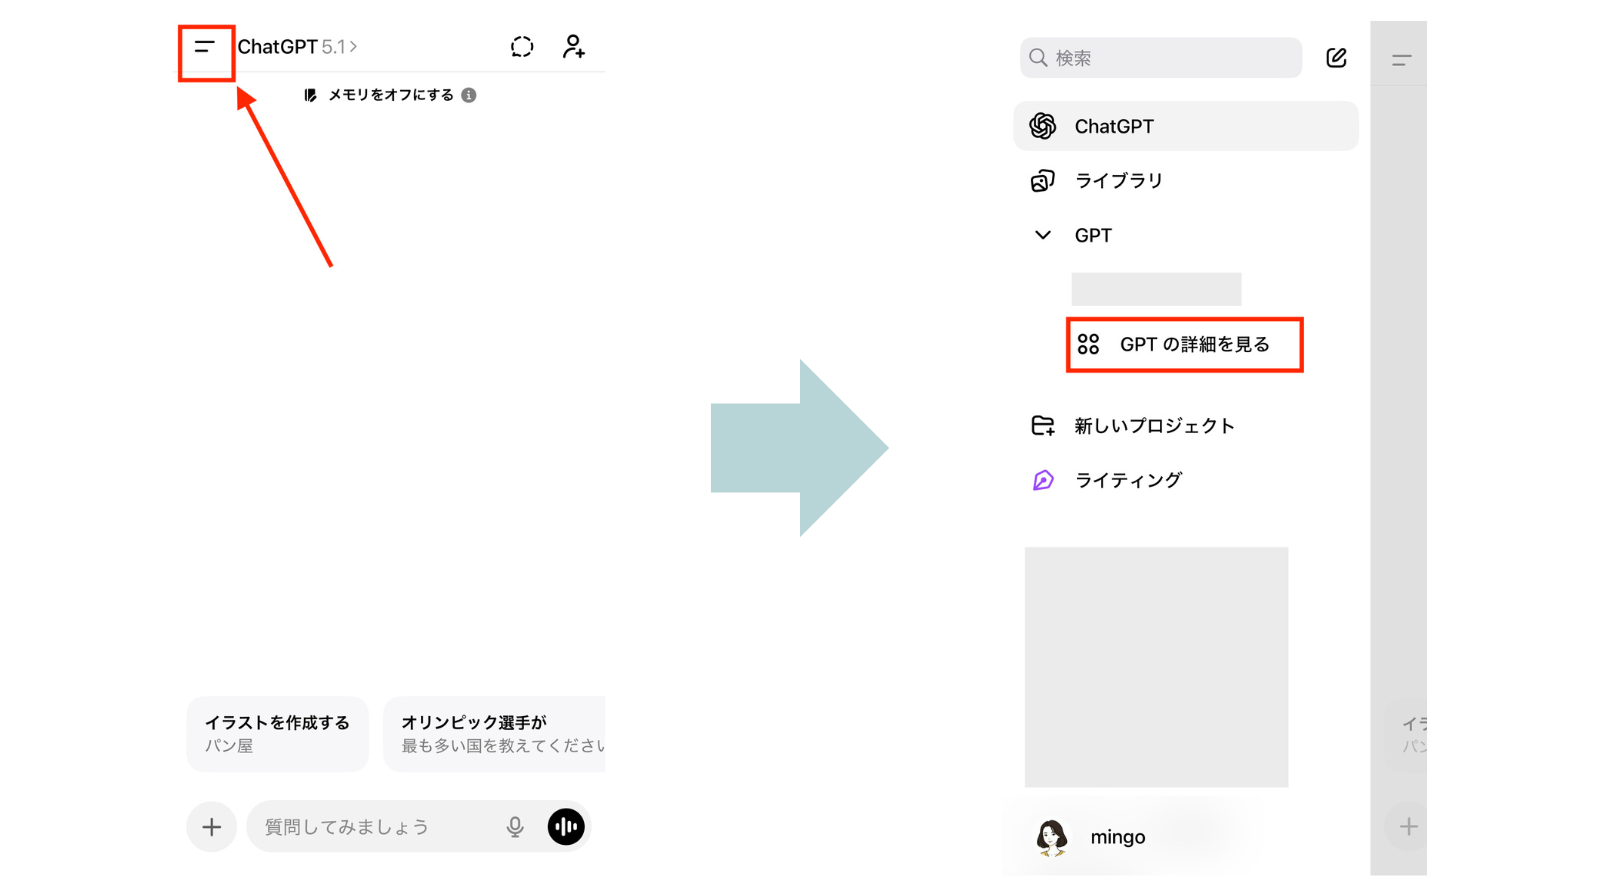This screenshot has width=1600, height=896.
Task: Click the plus attachment button in left screen
Action: click(211, 827)
